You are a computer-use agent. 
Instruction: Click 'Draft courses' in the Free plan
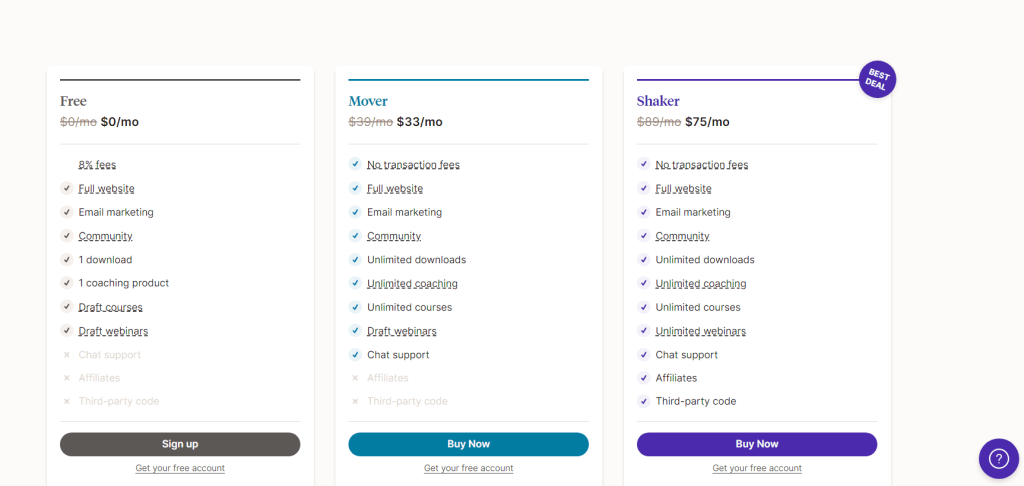click(110, 307)
